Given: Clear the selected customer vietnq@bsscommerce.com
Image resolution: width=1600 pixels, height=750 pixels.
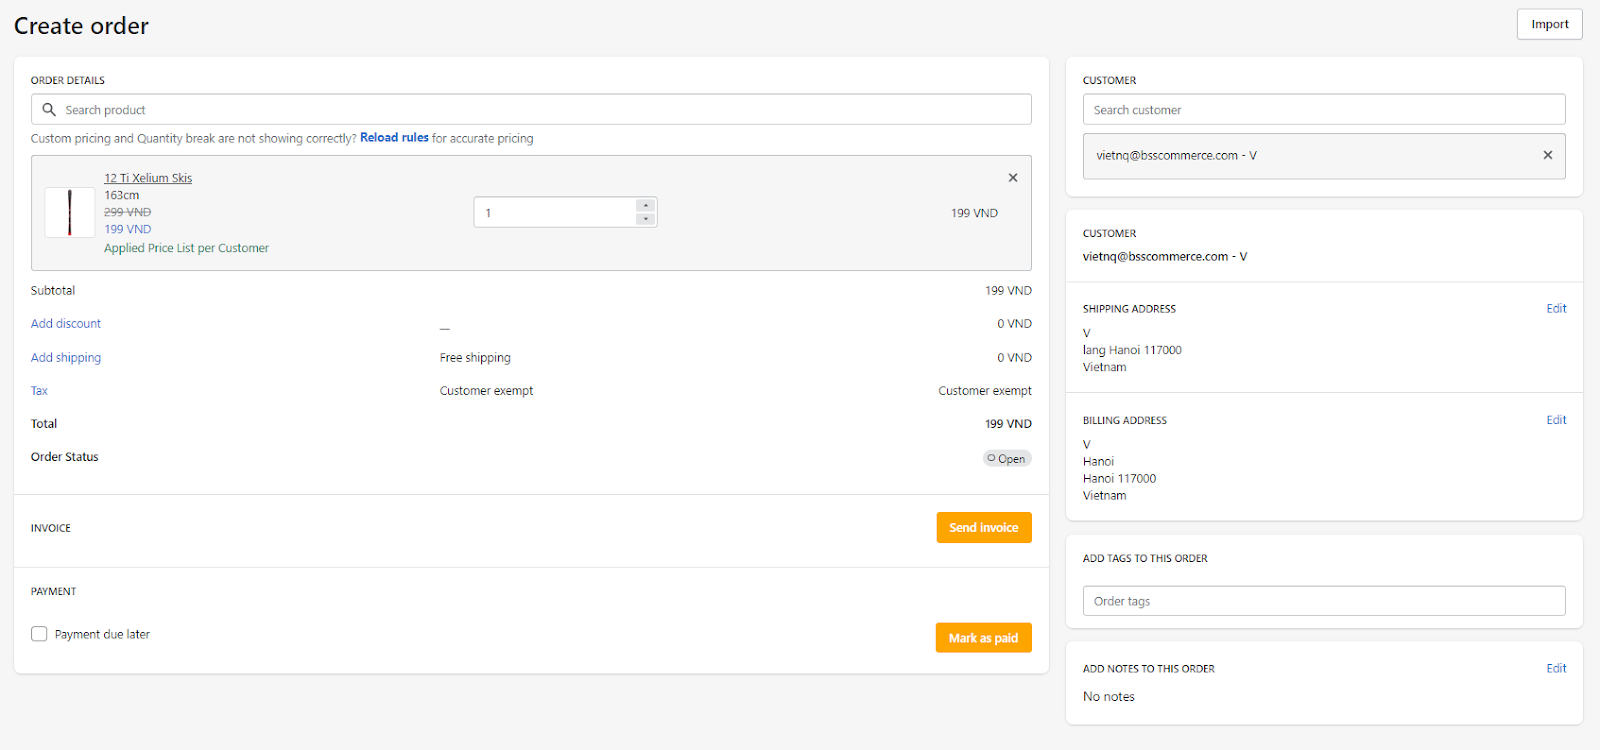Looking at the screenshot, I should click(1548, 155).
